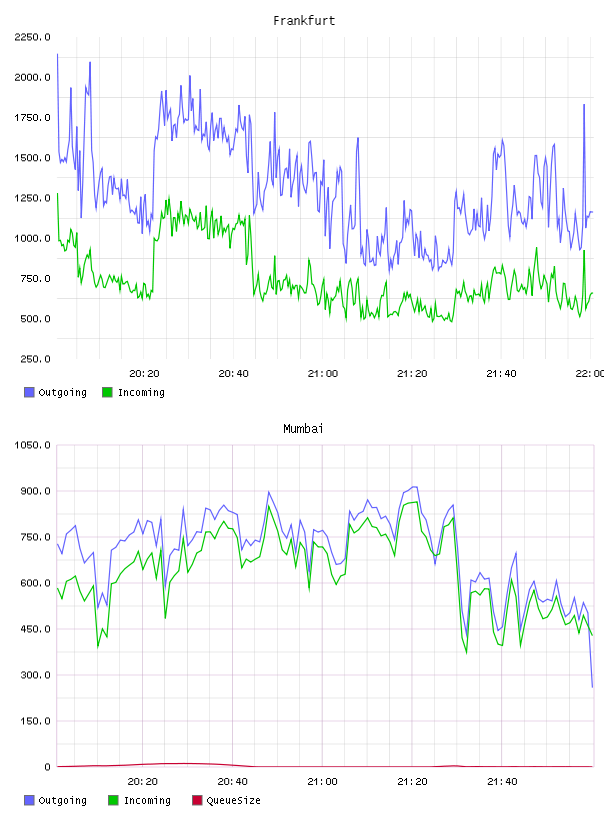Click the 900.0 y-axis label on Mumbai
Viewport: 608px width, 816px height.
pyautogui.click(x=35, y=491)
